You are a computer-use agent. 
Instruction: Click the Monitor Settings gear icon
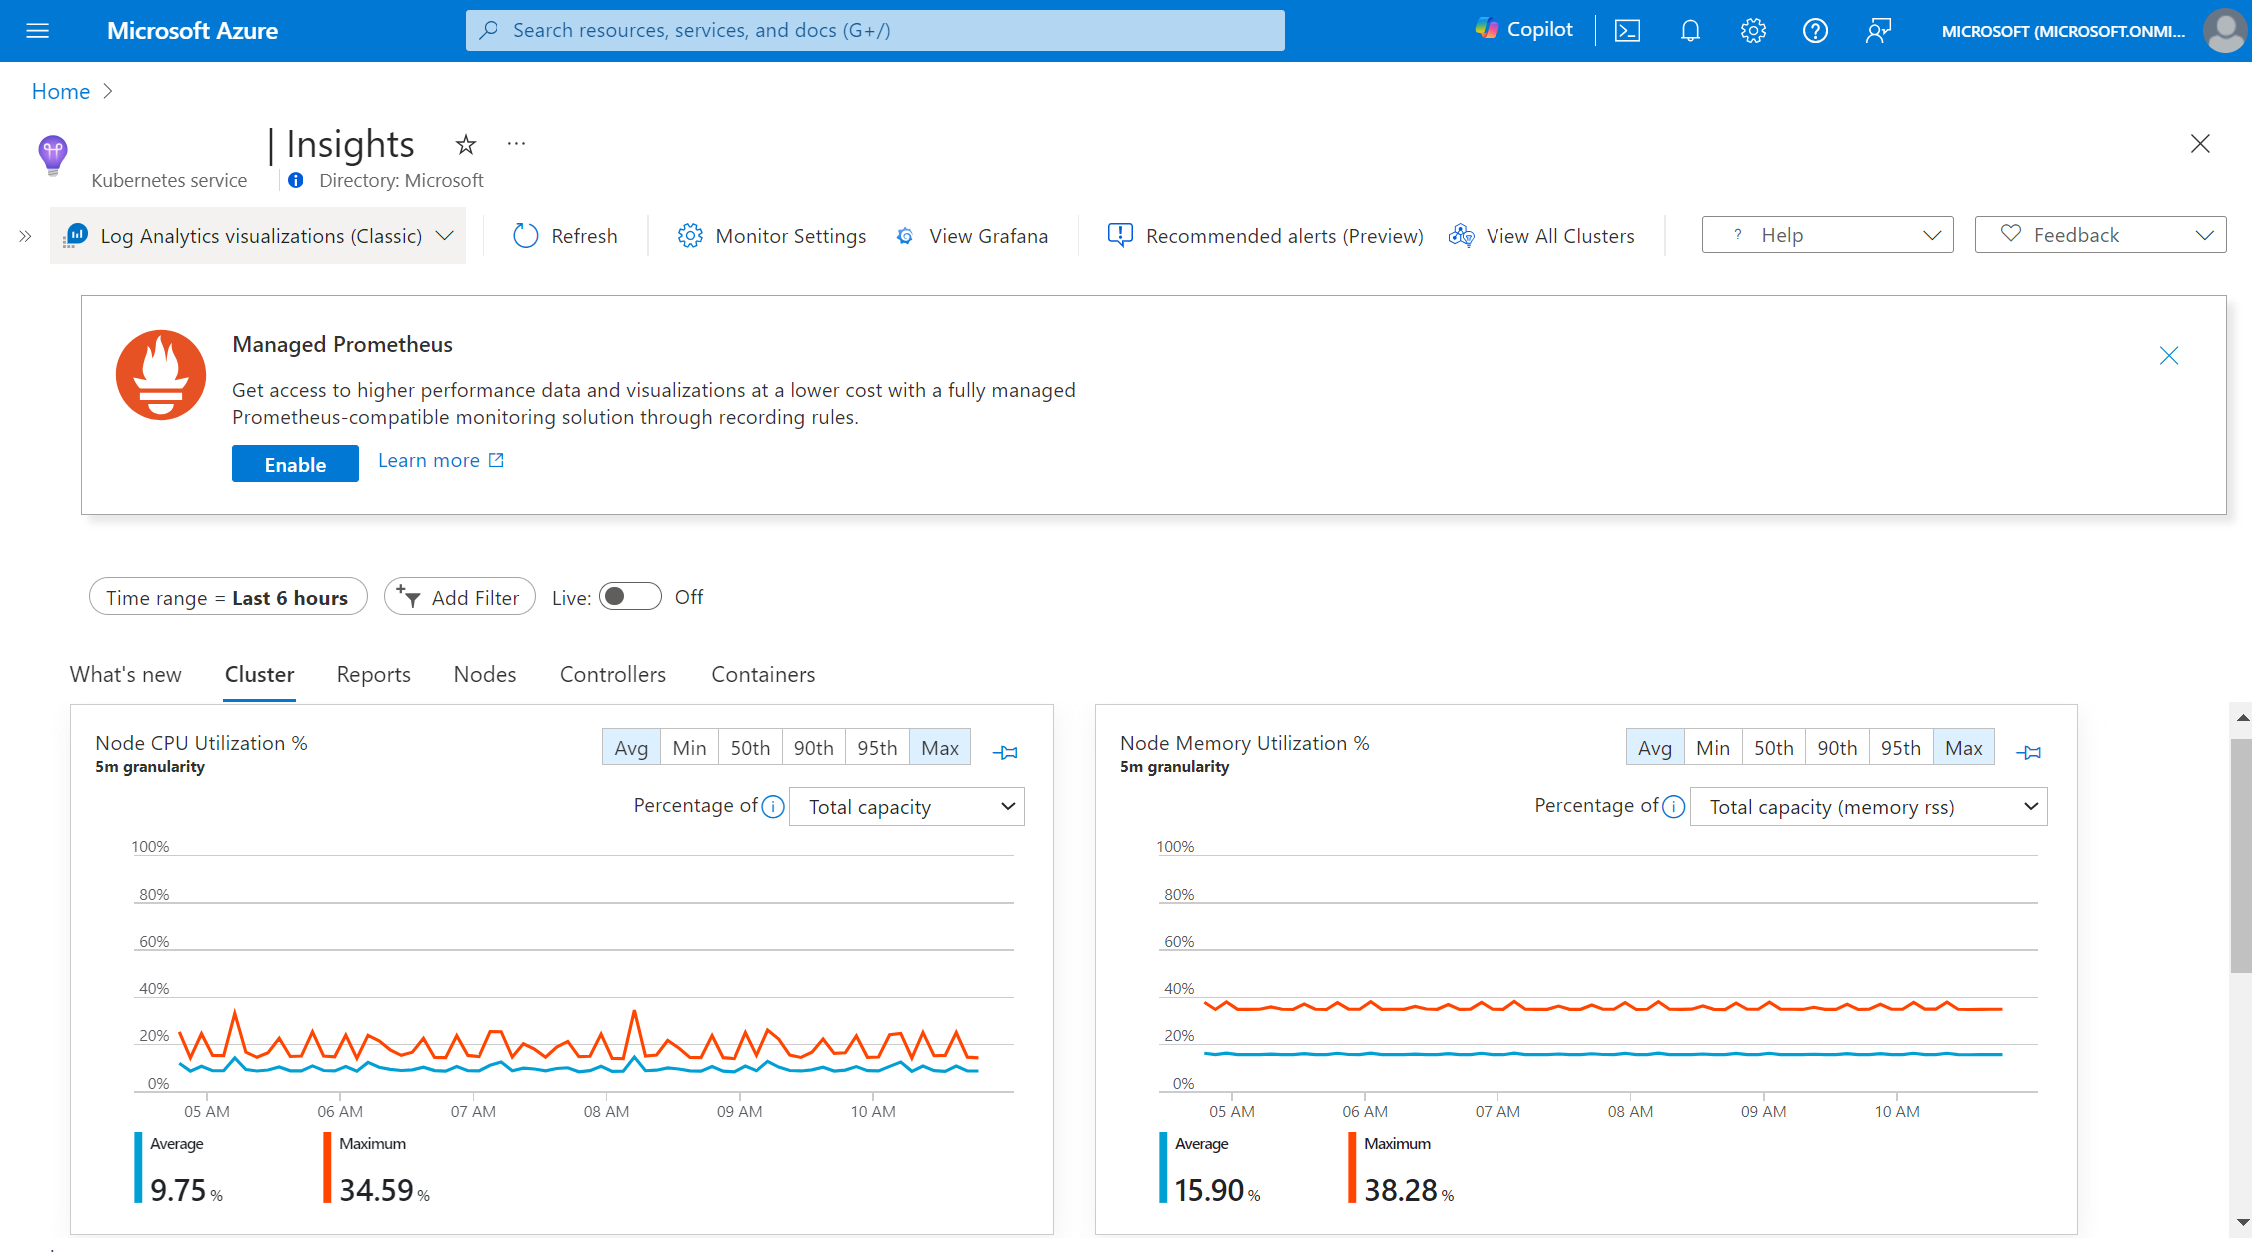(688, 235)
